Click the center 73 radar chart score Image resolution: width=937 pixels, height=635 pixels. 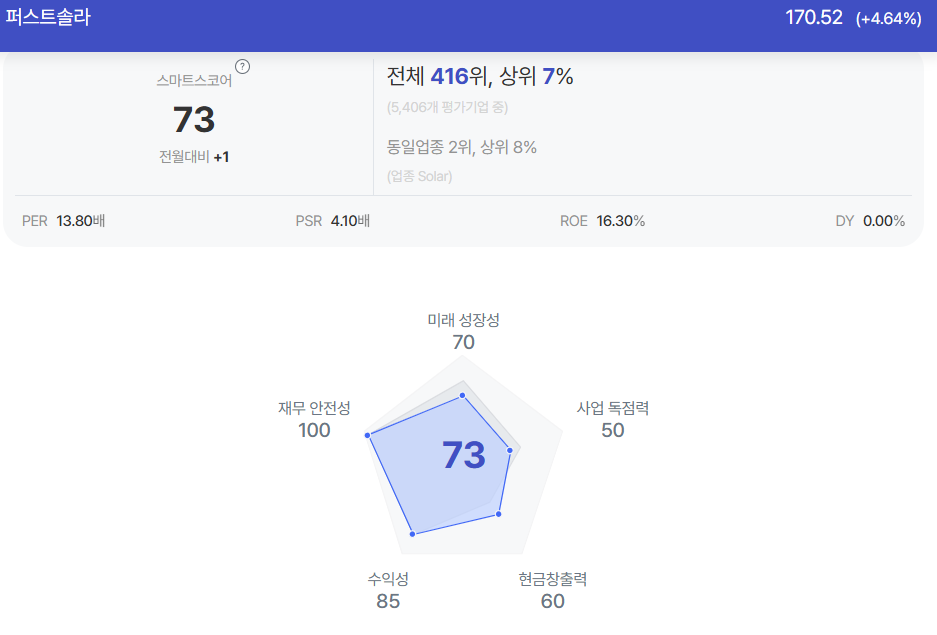464,455
